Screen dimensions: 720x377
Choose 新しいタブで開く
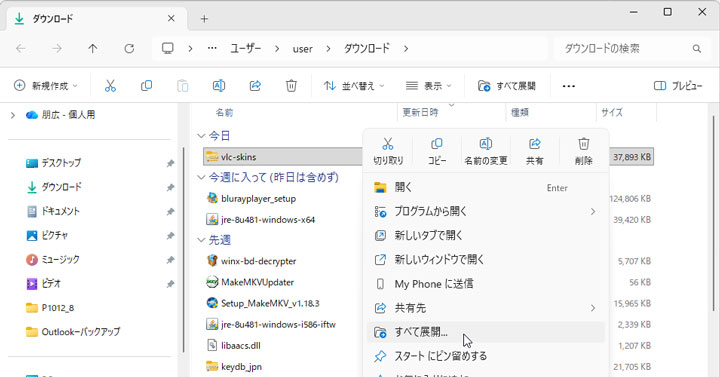coord(486,236)
